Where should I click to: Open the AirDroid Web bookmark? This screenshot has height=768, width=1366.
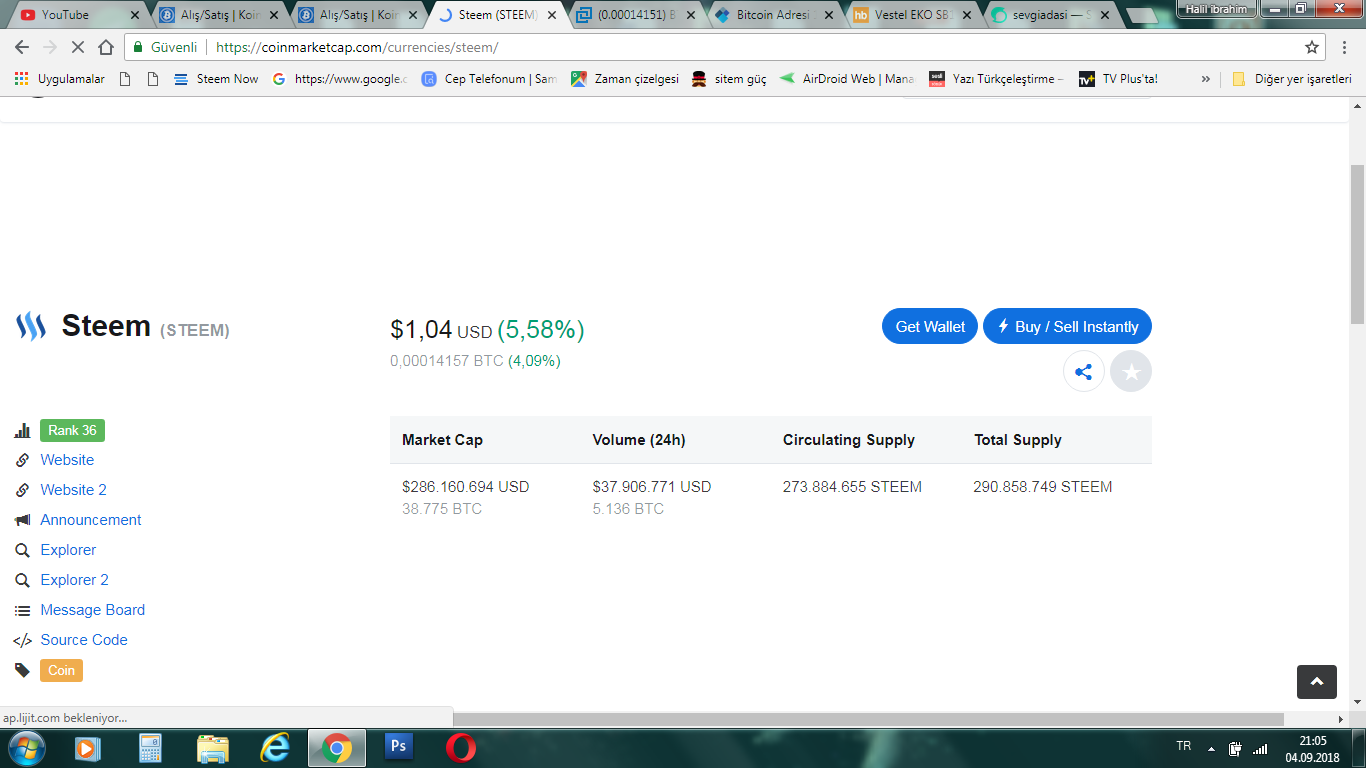[x=847, y=79]
